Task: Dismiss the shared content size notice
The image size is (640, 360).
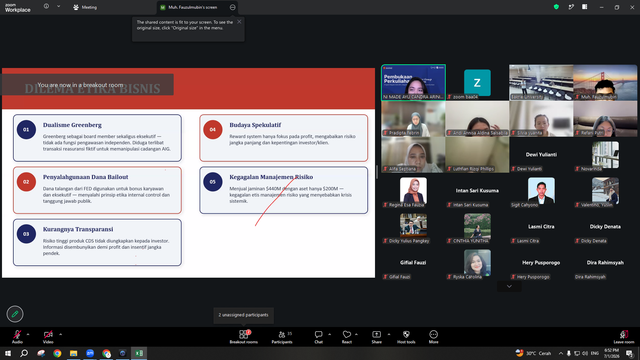Action: pyautogui.click(x=239, y=22)
